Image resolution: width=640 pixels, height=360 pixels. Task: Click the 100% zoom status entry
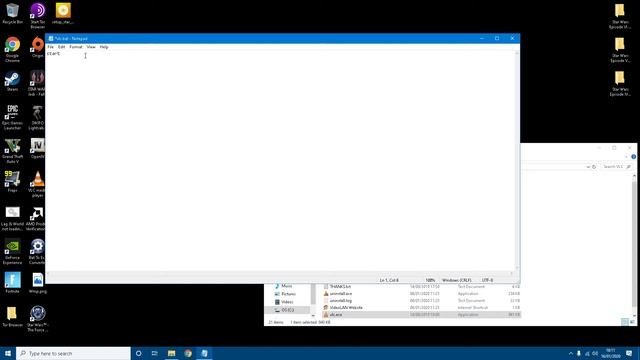(430, 280)
